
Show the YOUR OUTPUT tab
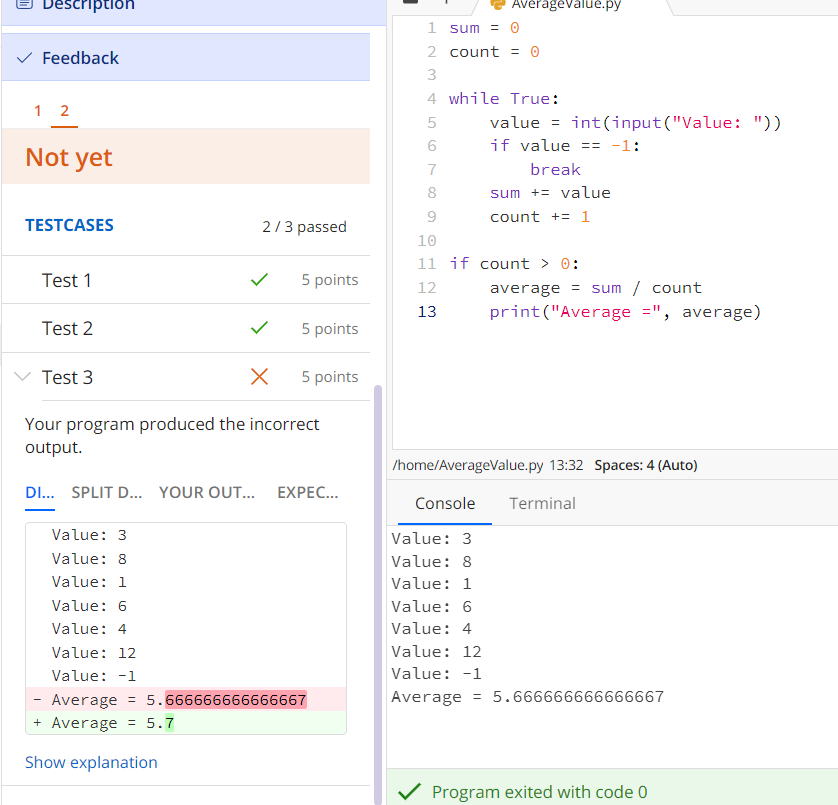[206, 492]
